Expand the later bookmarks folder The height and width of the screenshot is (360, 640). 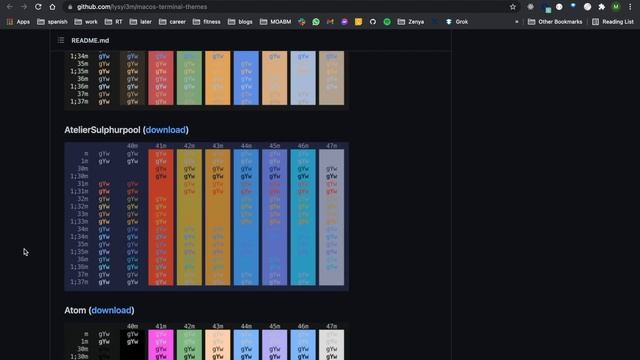(140, 22)
